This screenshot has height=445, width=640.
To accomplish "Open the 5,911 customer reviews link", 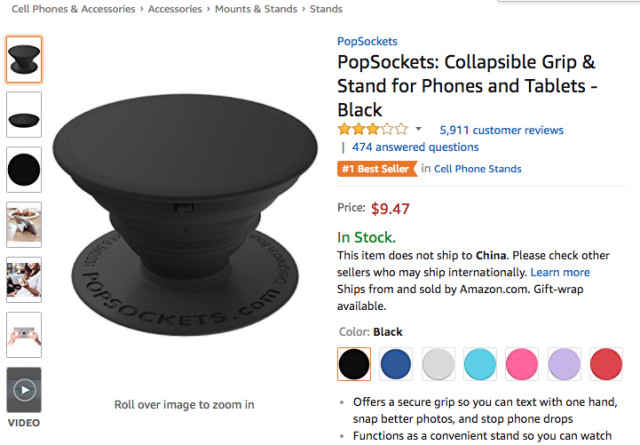I will point(501,130).
